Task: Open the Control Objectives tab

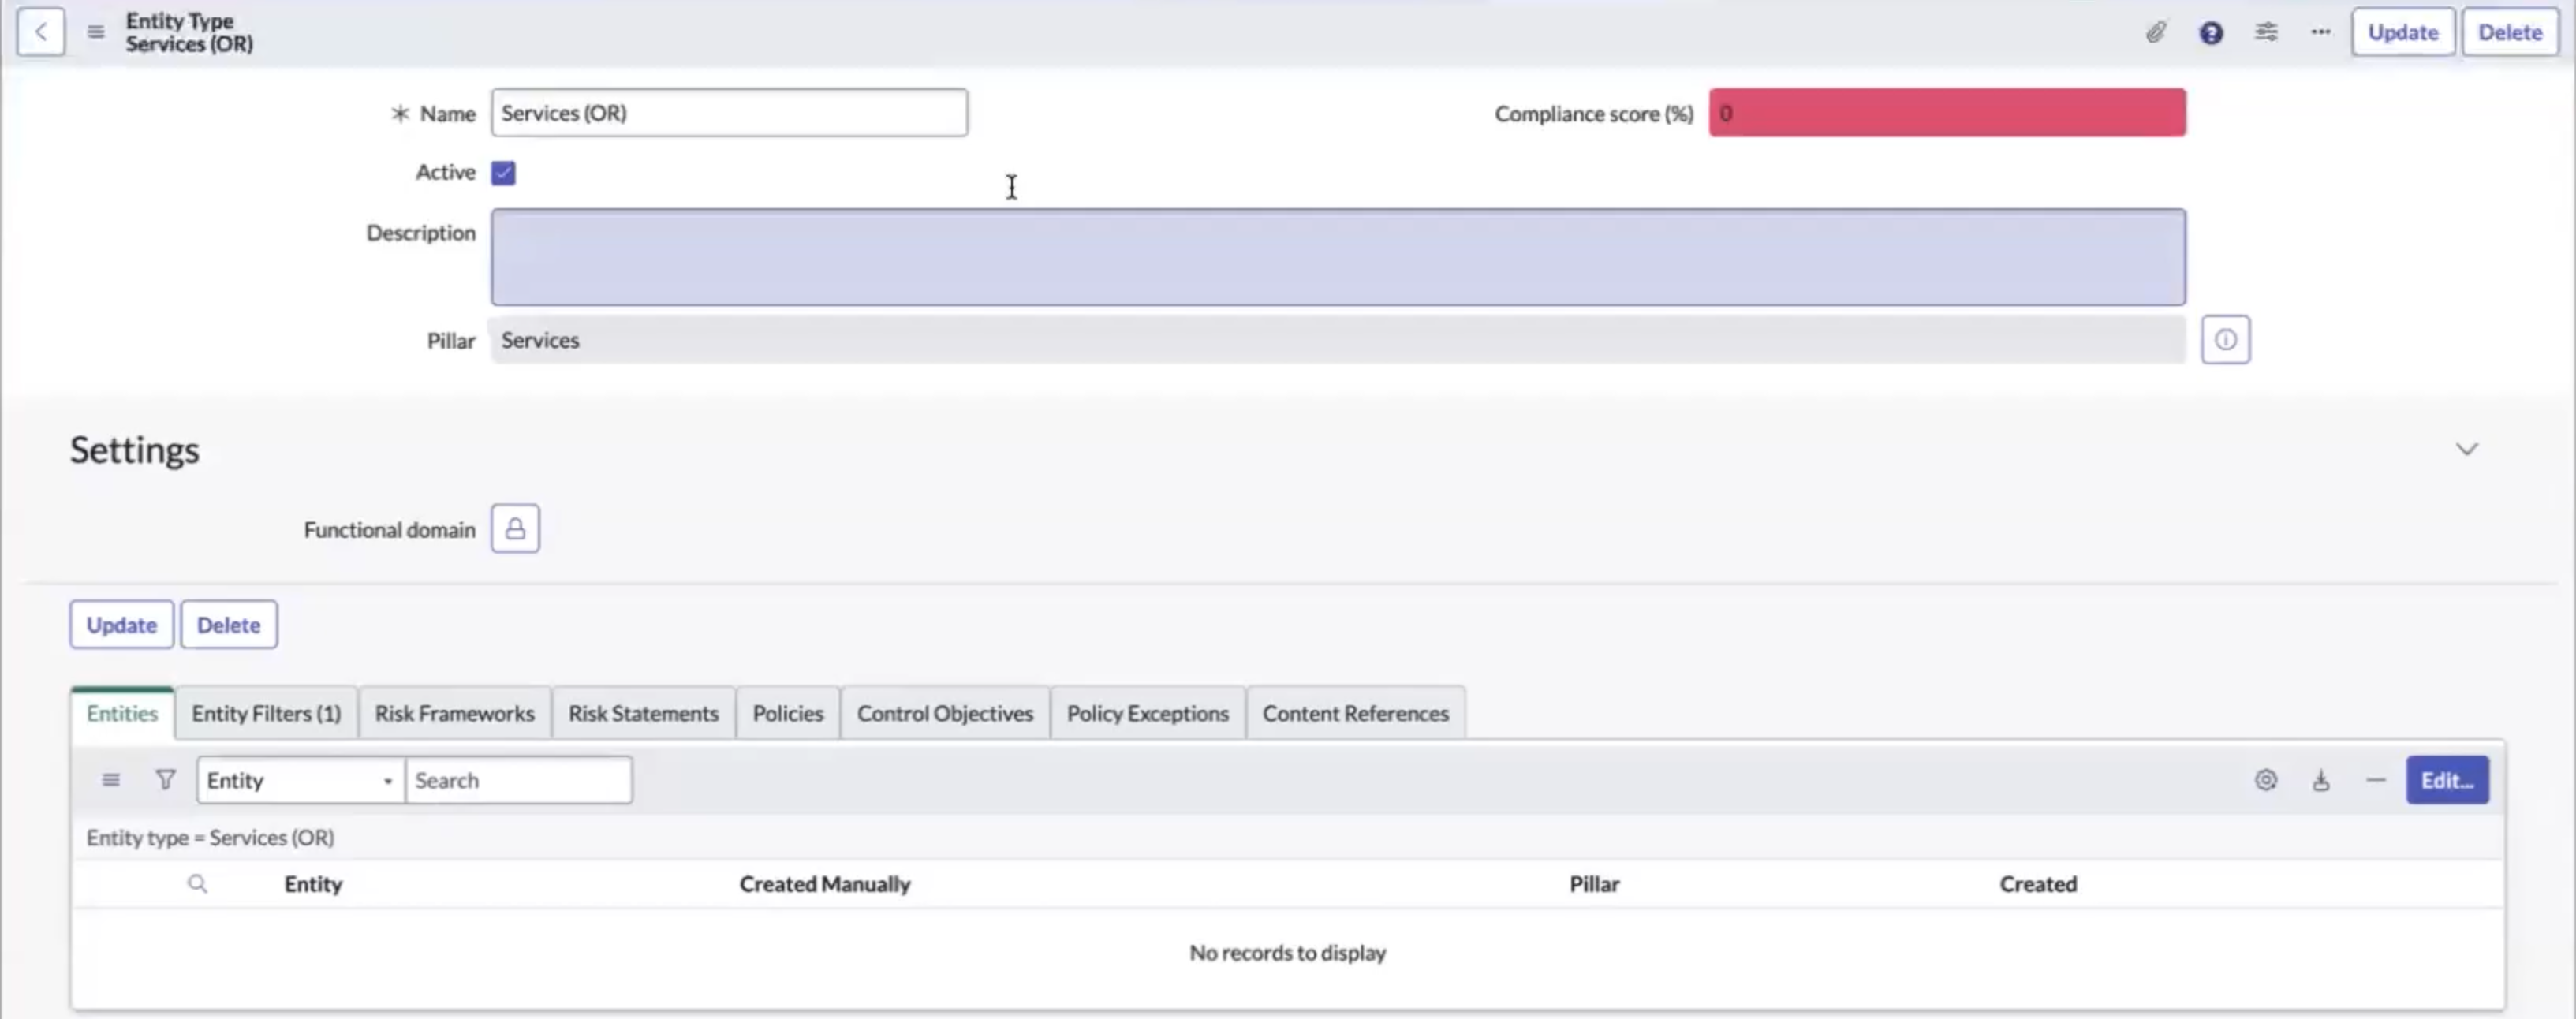Action: (x=945, y=714)
